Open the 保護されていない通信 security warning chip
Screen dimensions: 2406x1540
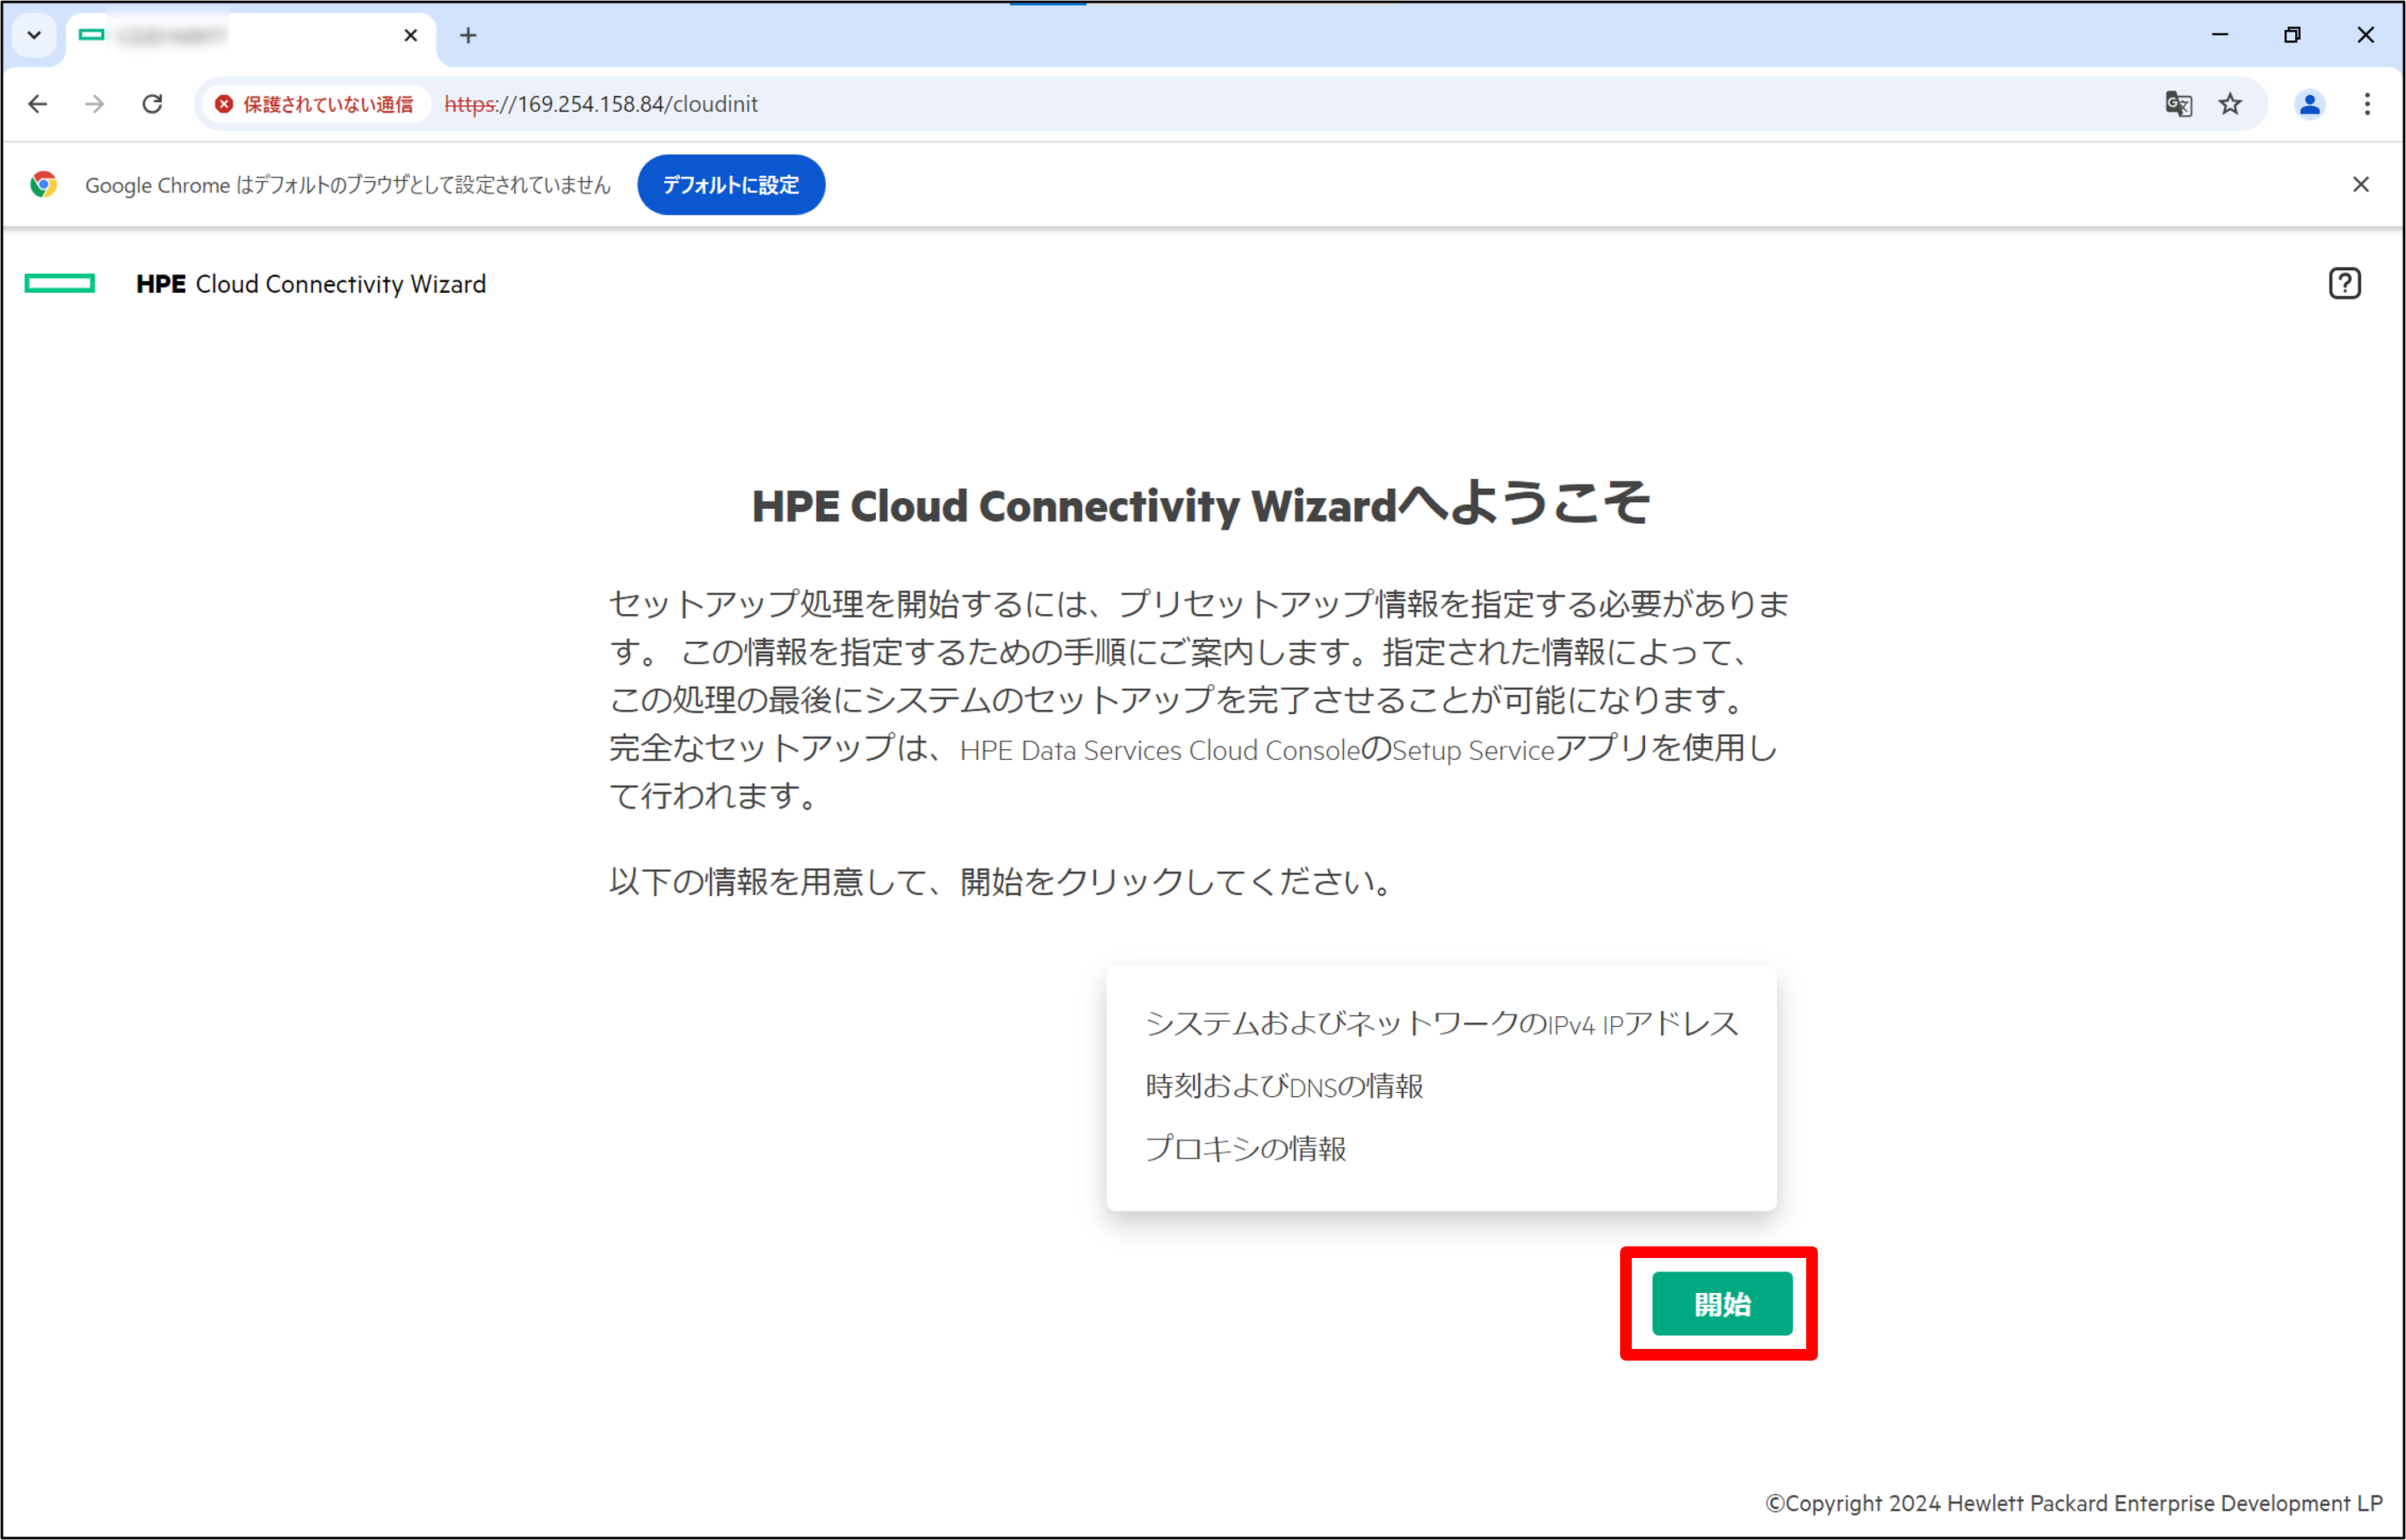pyautogui.click(x=315, y=104)
